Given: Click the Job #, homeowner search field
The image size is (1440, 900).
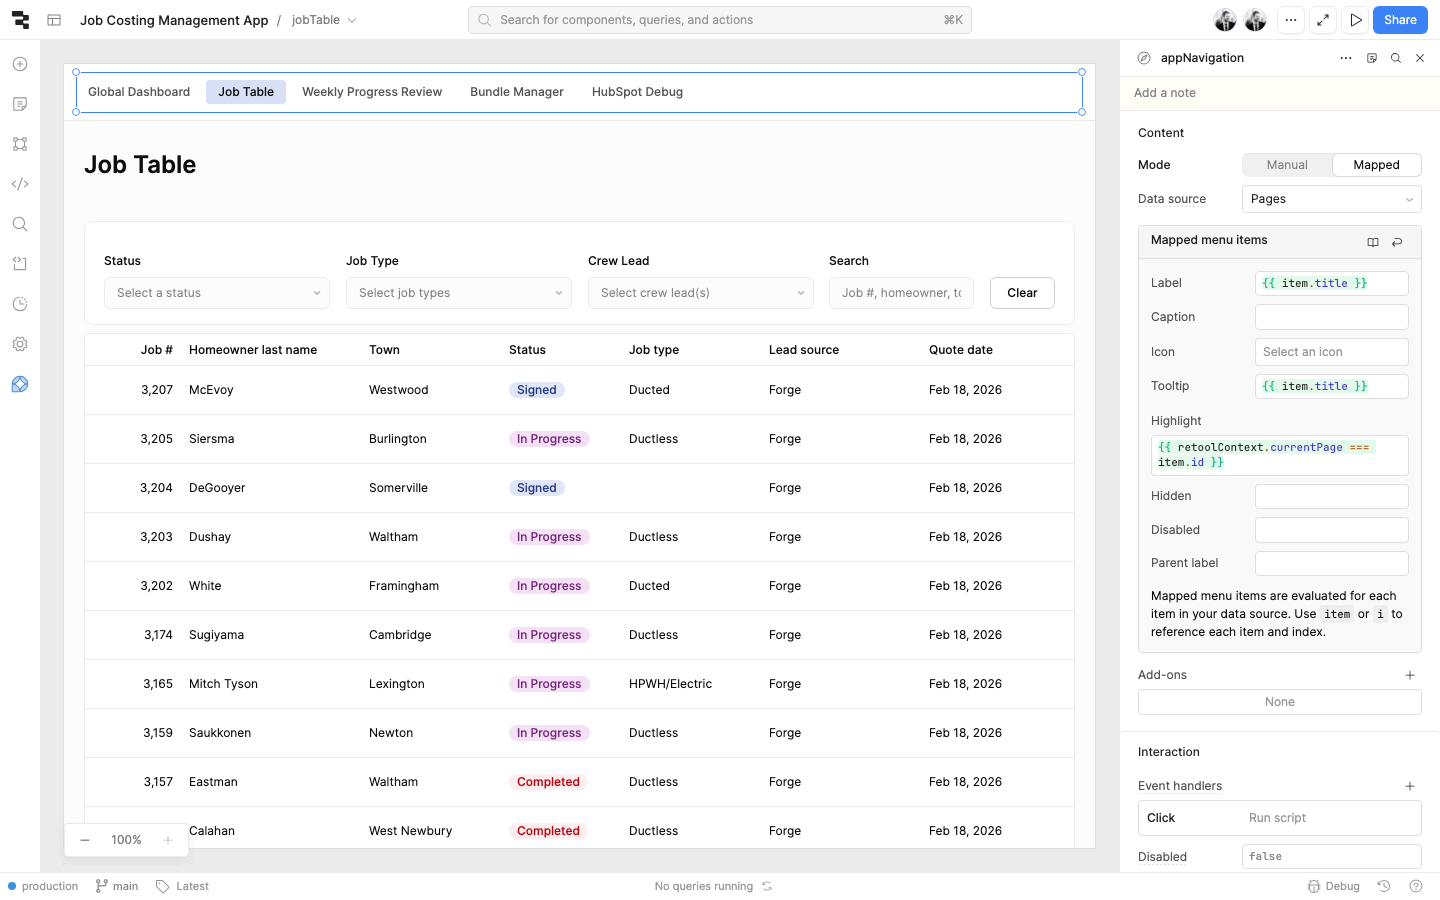Looking at the screenshot, I should 901,293.
